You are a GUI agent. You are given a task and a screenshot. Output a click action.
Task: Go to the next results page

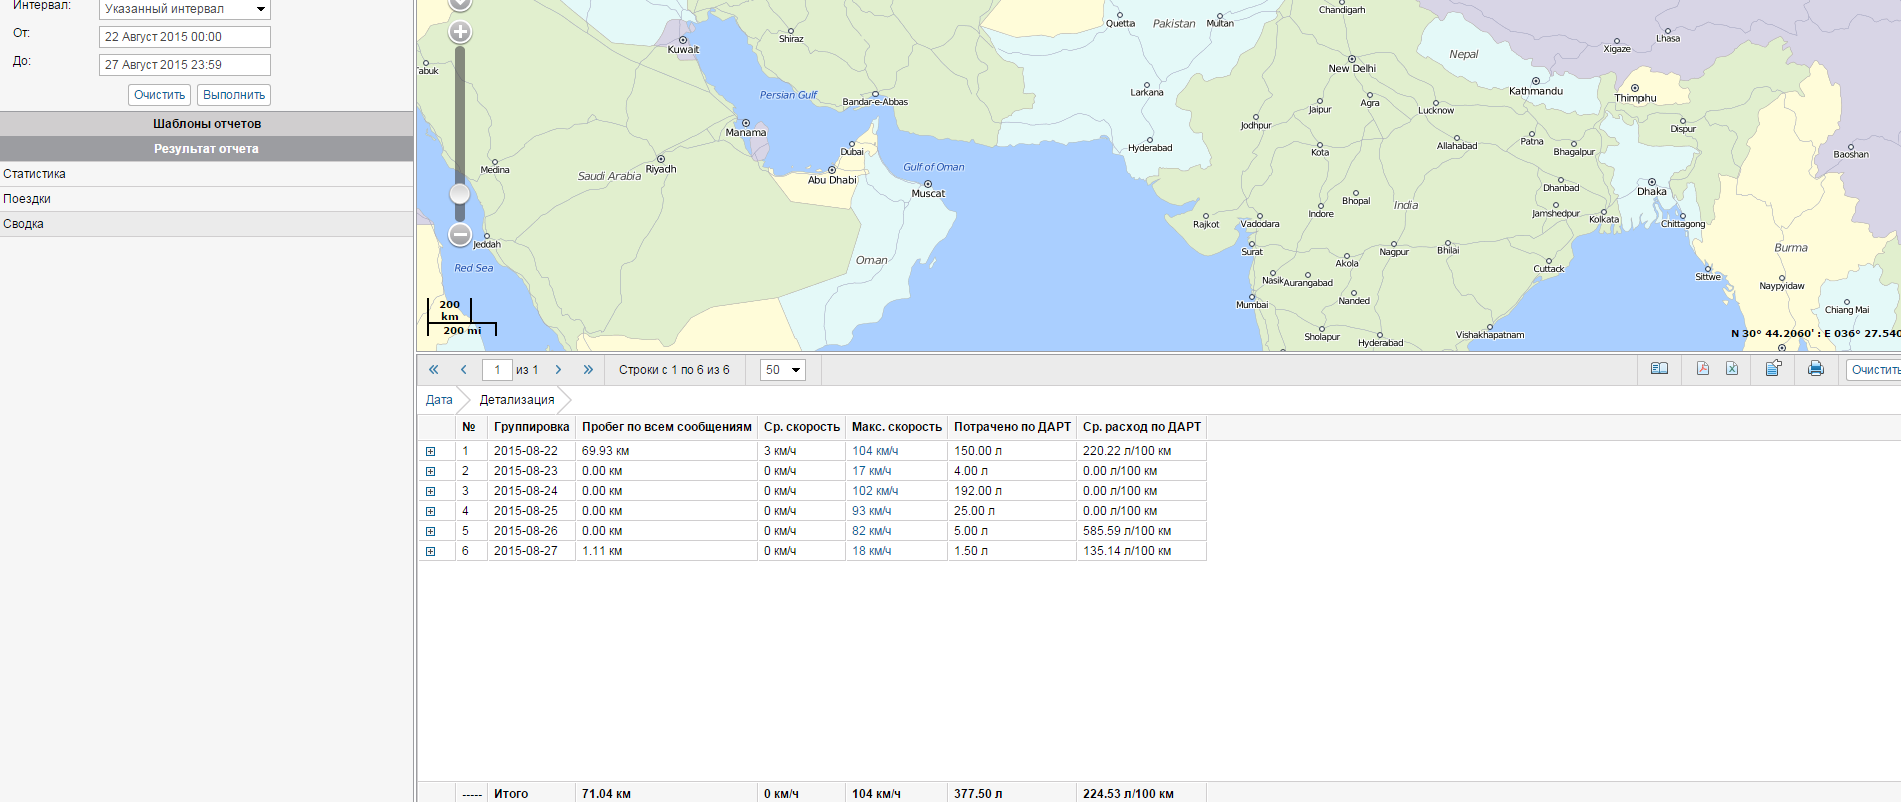[558, 370]
